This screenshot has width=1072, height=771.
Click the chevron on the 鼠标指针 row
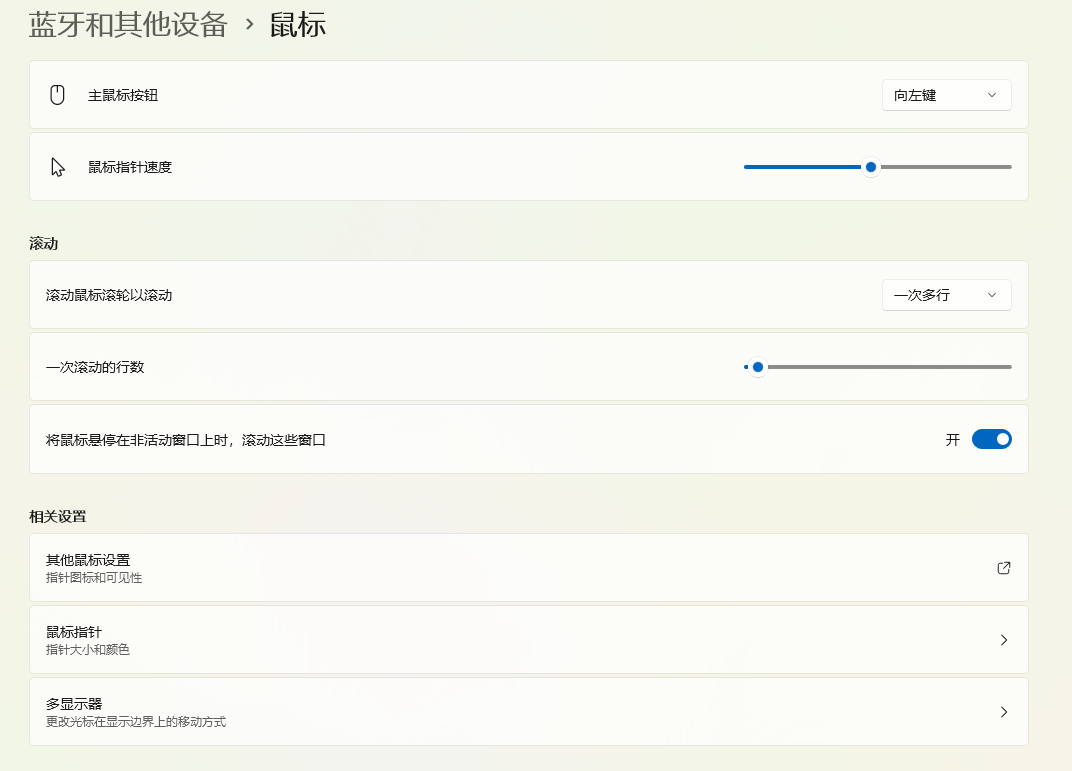click(1003, 639)
